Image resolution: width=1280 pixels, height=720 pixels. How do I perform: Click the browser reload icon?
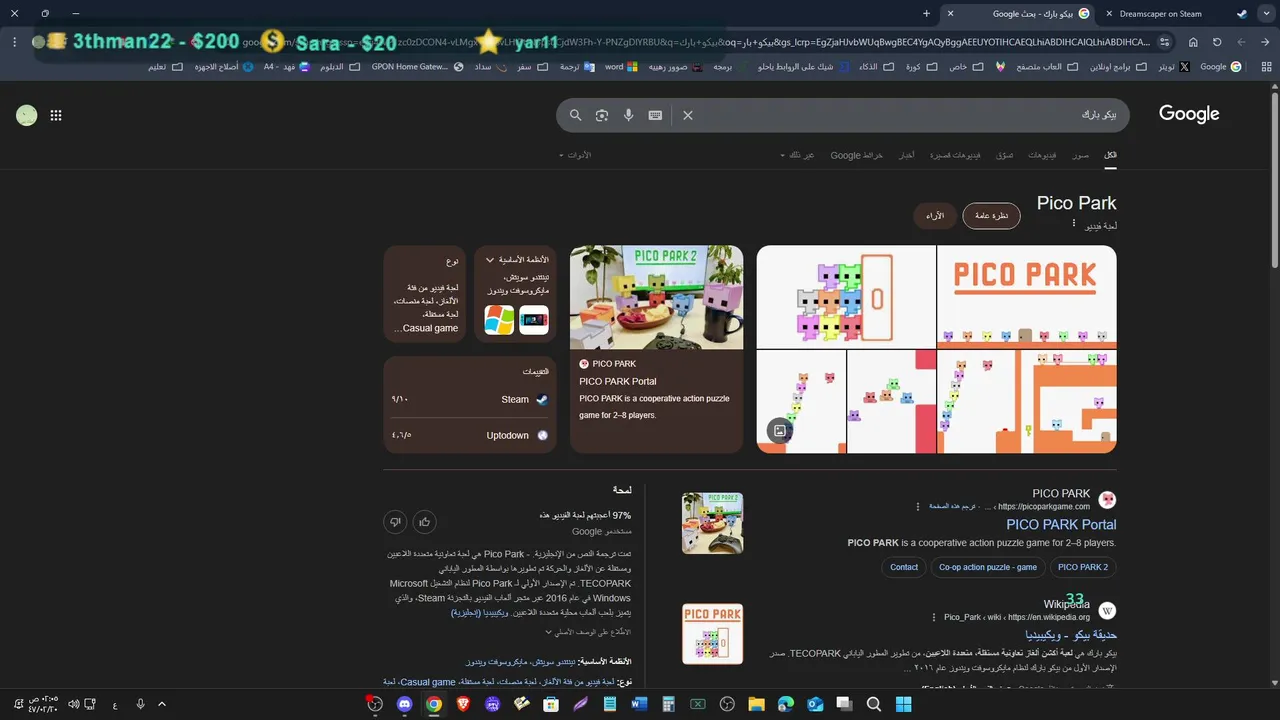[x=1217, y=42]
